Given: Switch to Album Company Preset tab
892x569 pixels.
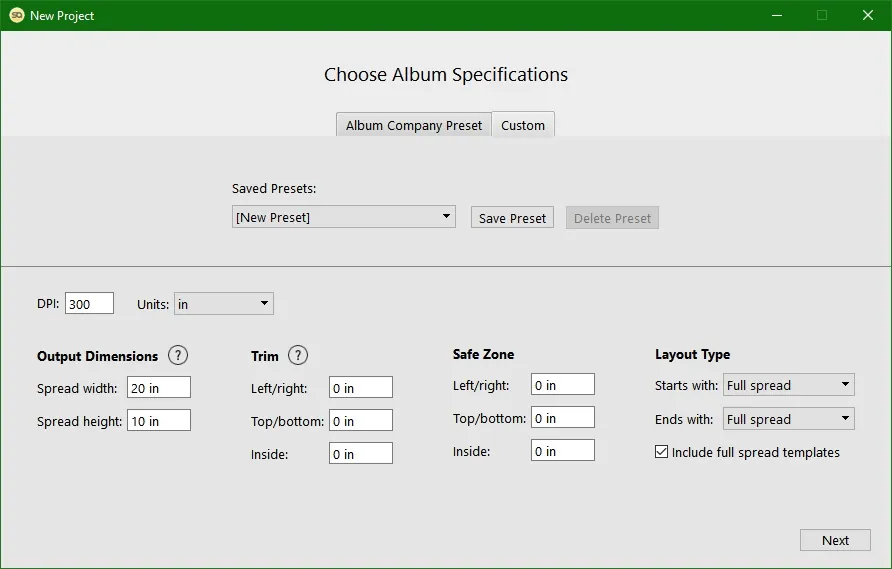Looking at the screenshot, I should [414, 125].
